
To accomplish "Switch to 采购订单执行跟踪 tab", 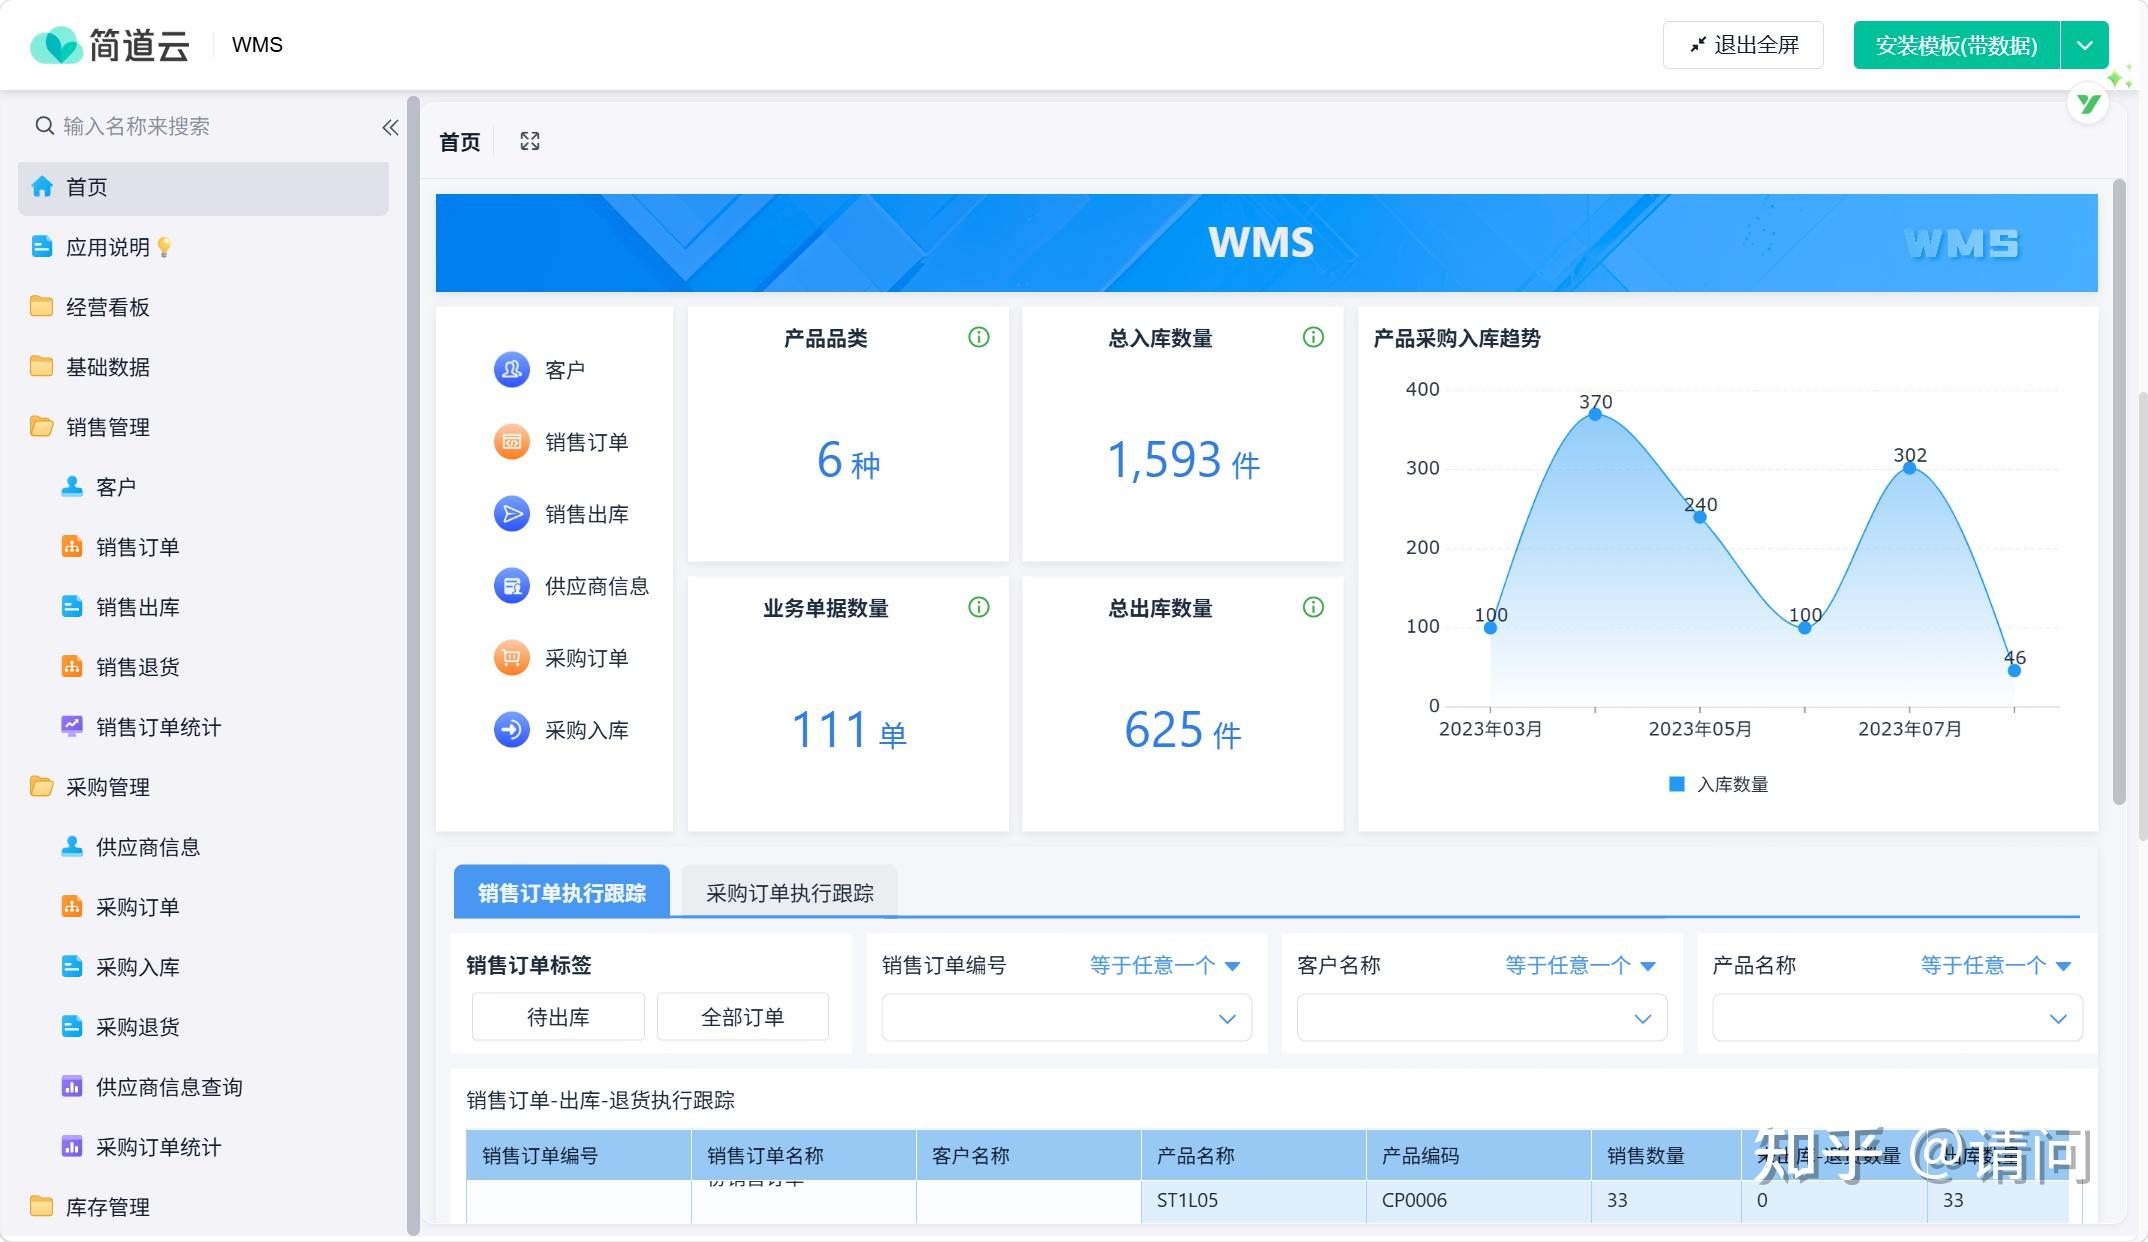I will click(x=789, y=893).
